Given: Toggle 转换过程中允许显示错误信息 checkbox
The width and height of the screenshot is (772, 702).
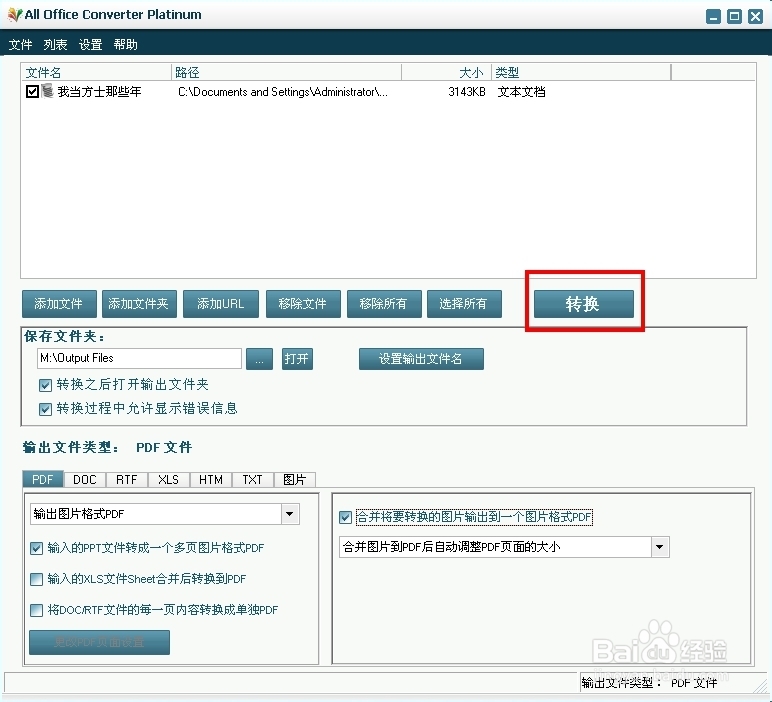Looking at the screenshot, I should click(45, 409).
